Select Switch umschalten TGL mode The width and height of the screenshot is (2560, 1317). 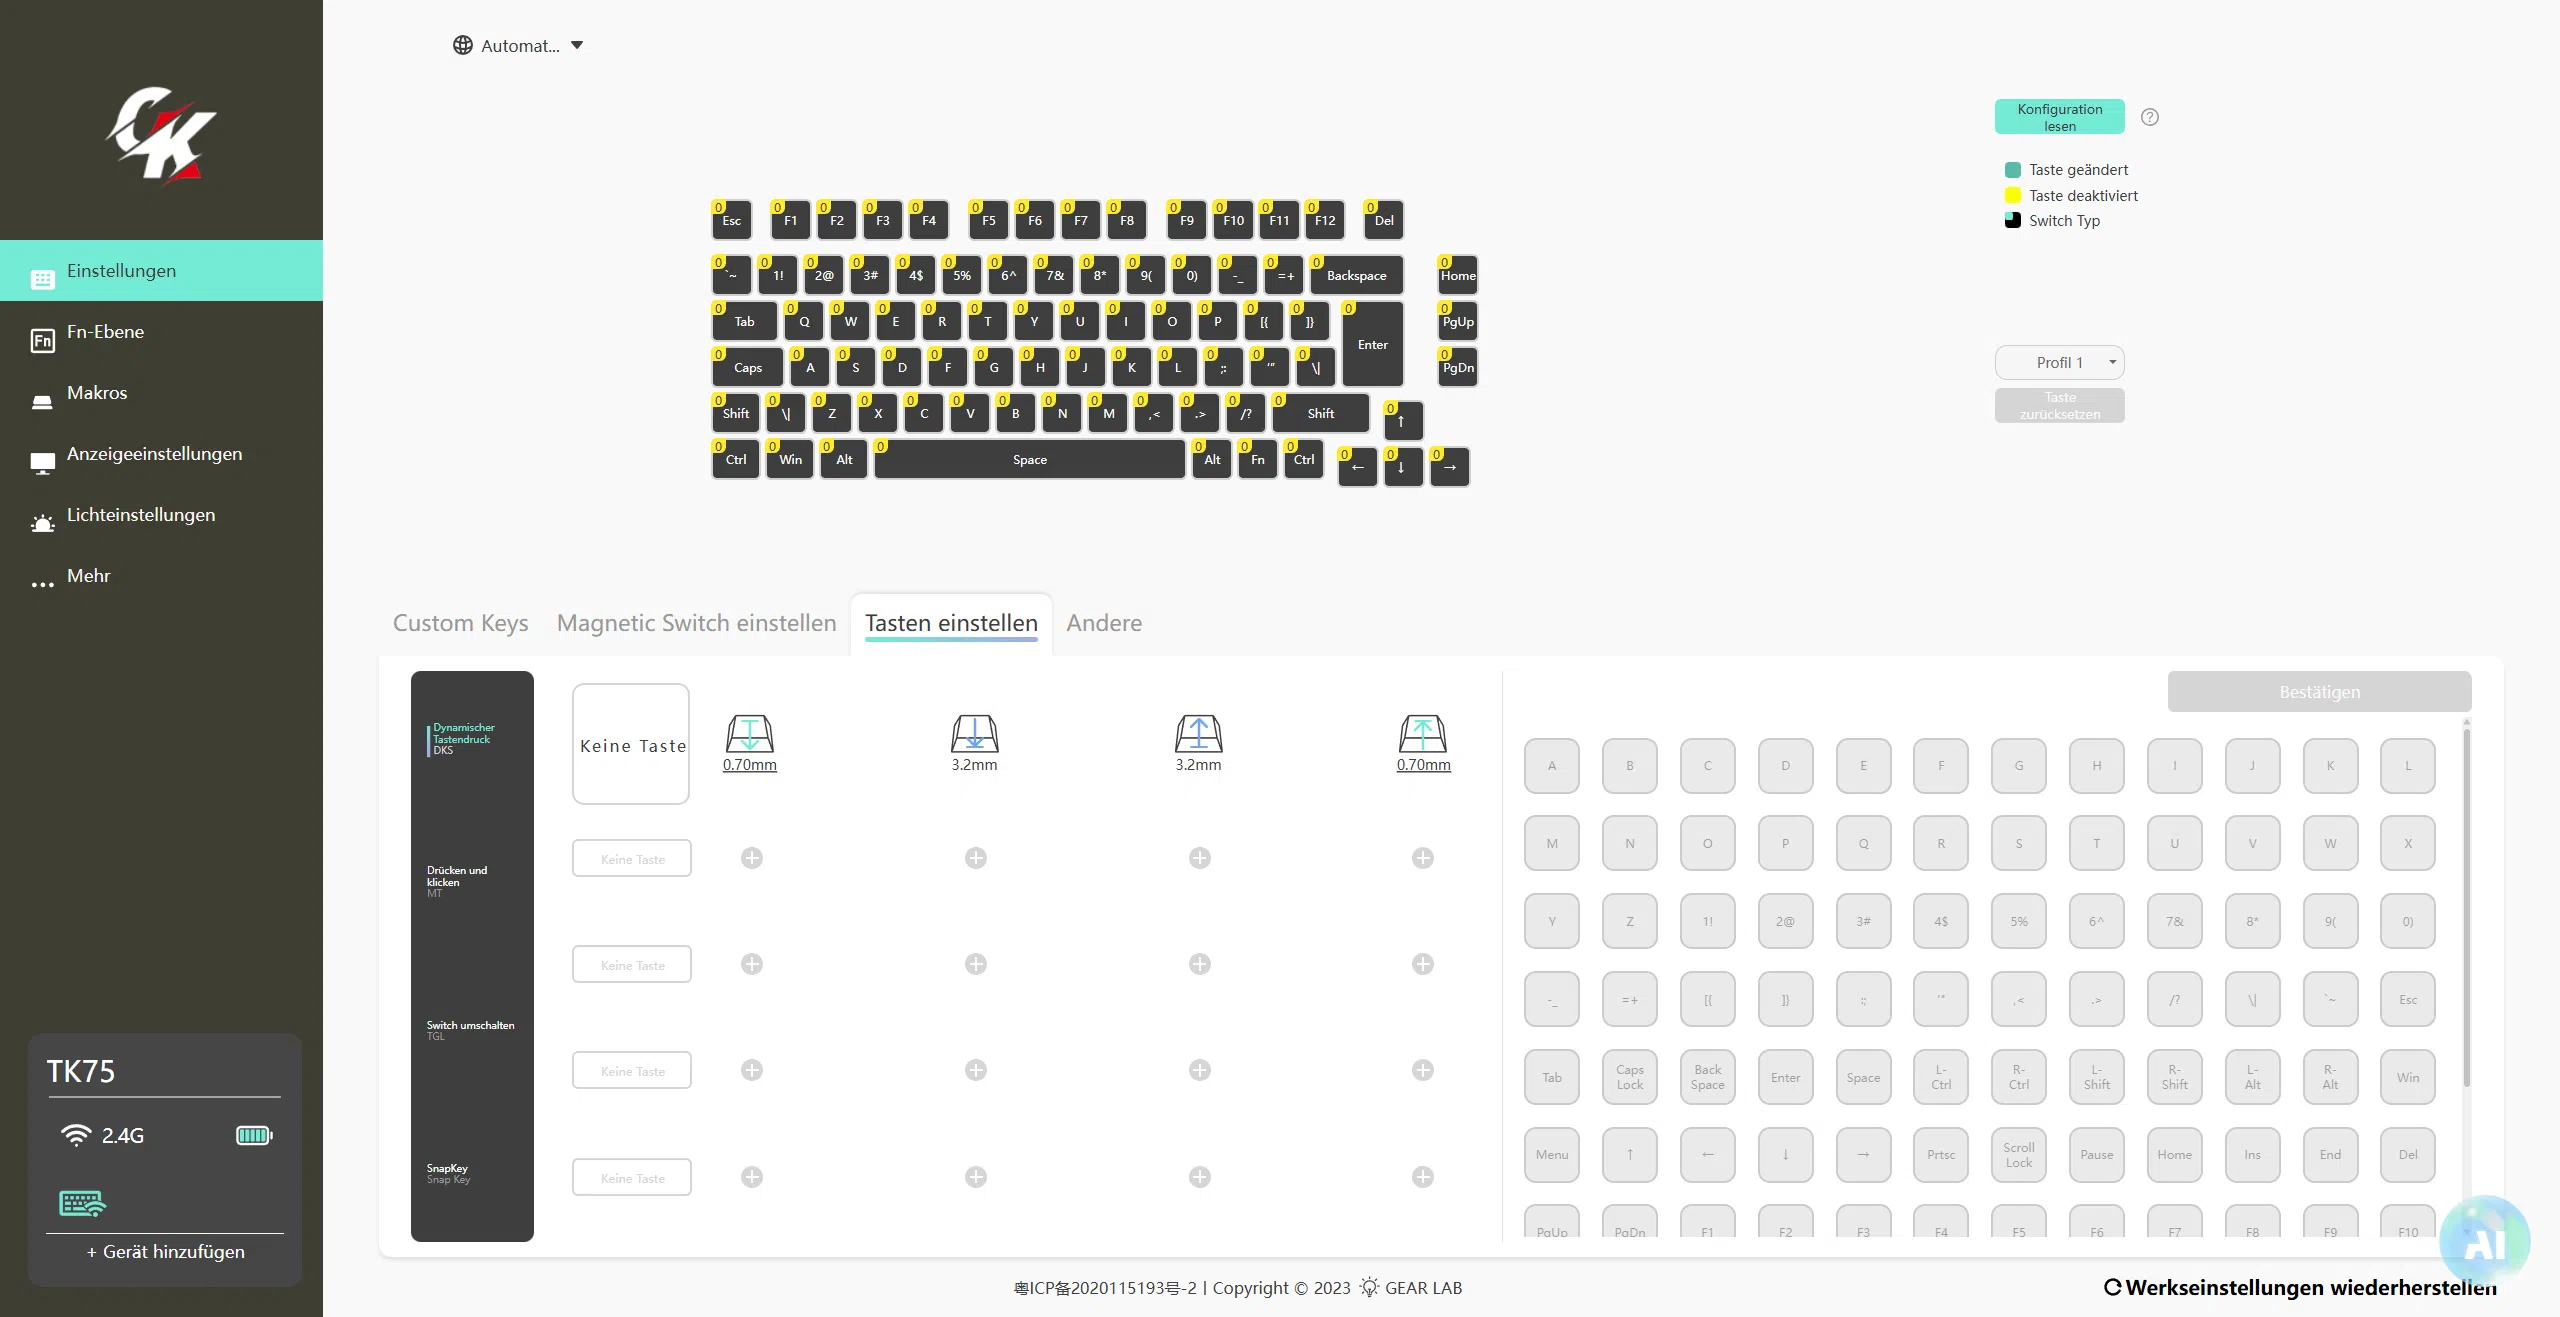click(470, 1030)
